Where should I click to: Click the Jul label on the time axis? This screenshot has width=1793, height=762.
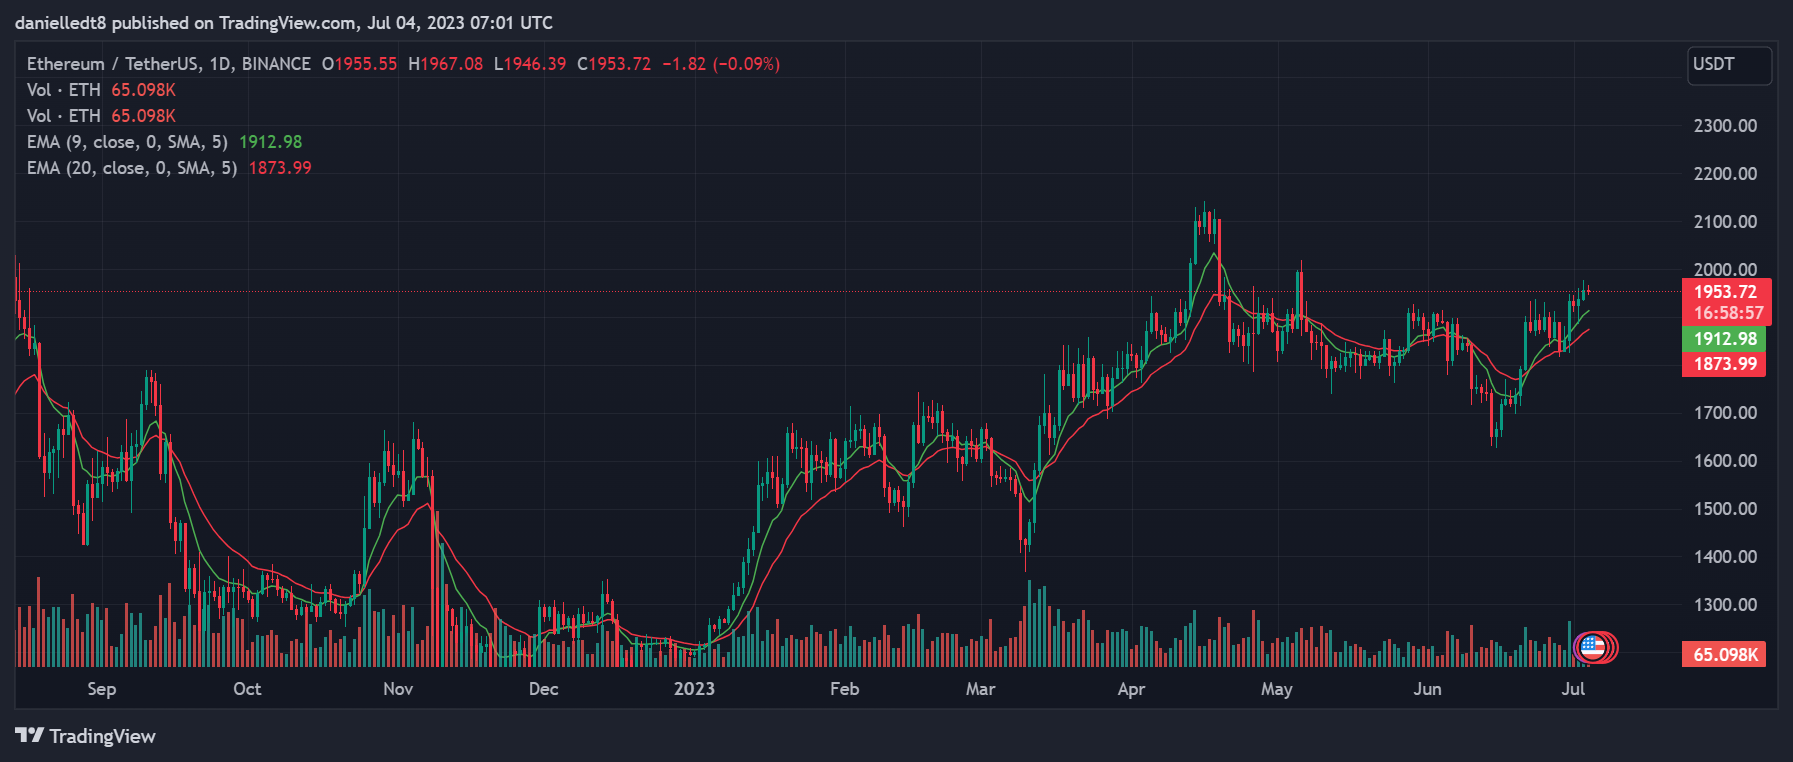[1573, 689]
